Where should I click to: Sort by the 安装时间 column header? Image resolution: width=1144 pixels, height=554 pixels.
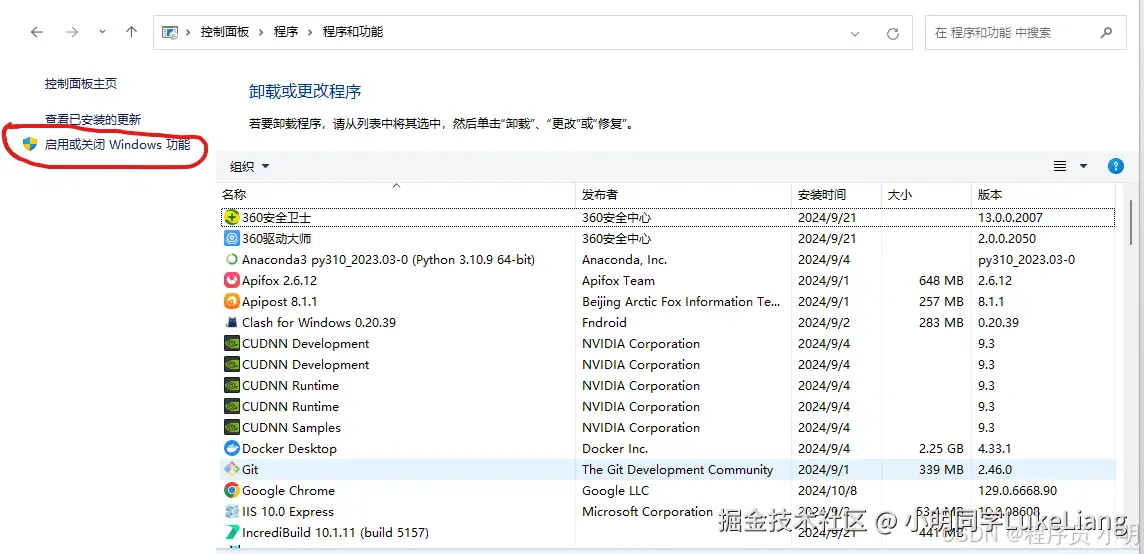pos(836,195)
